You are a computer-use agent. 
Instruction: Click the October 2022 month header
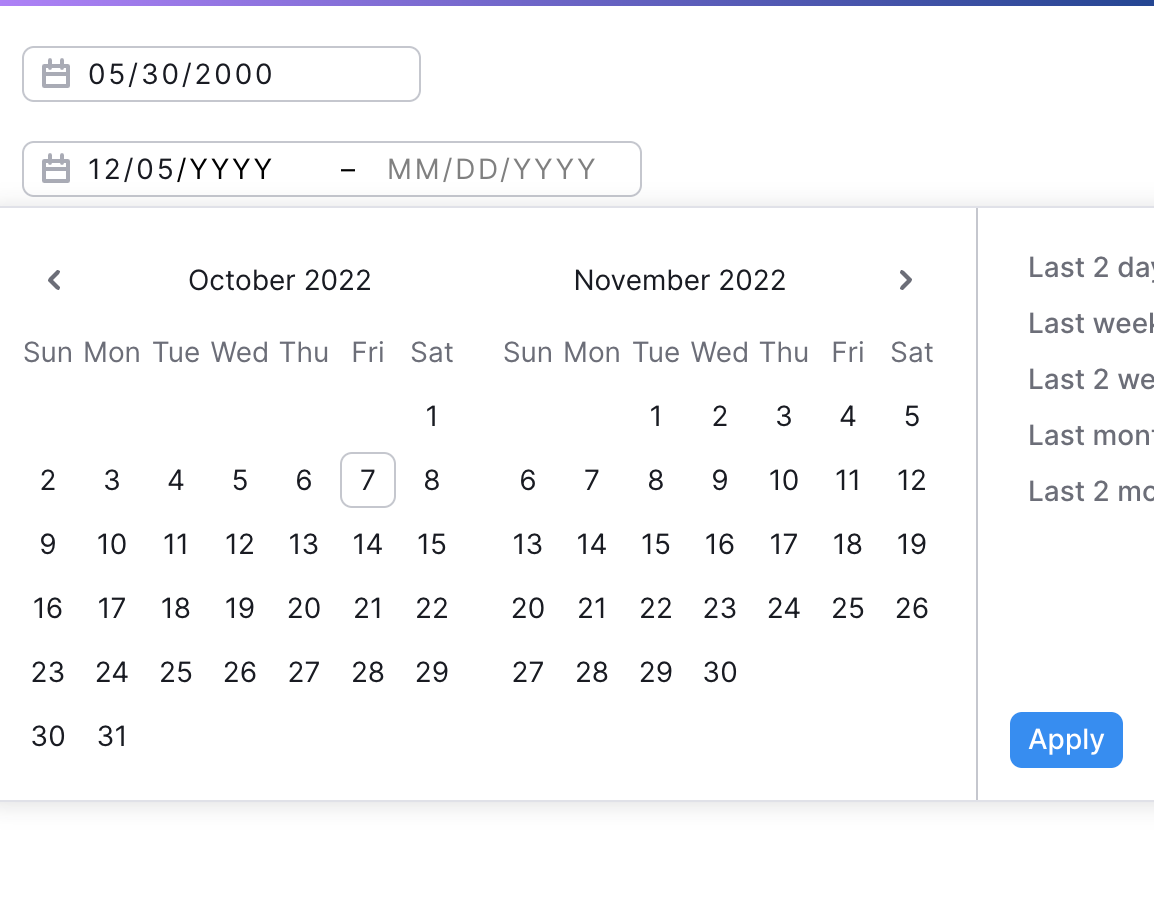pyautogui.click(x=279, y=280)
